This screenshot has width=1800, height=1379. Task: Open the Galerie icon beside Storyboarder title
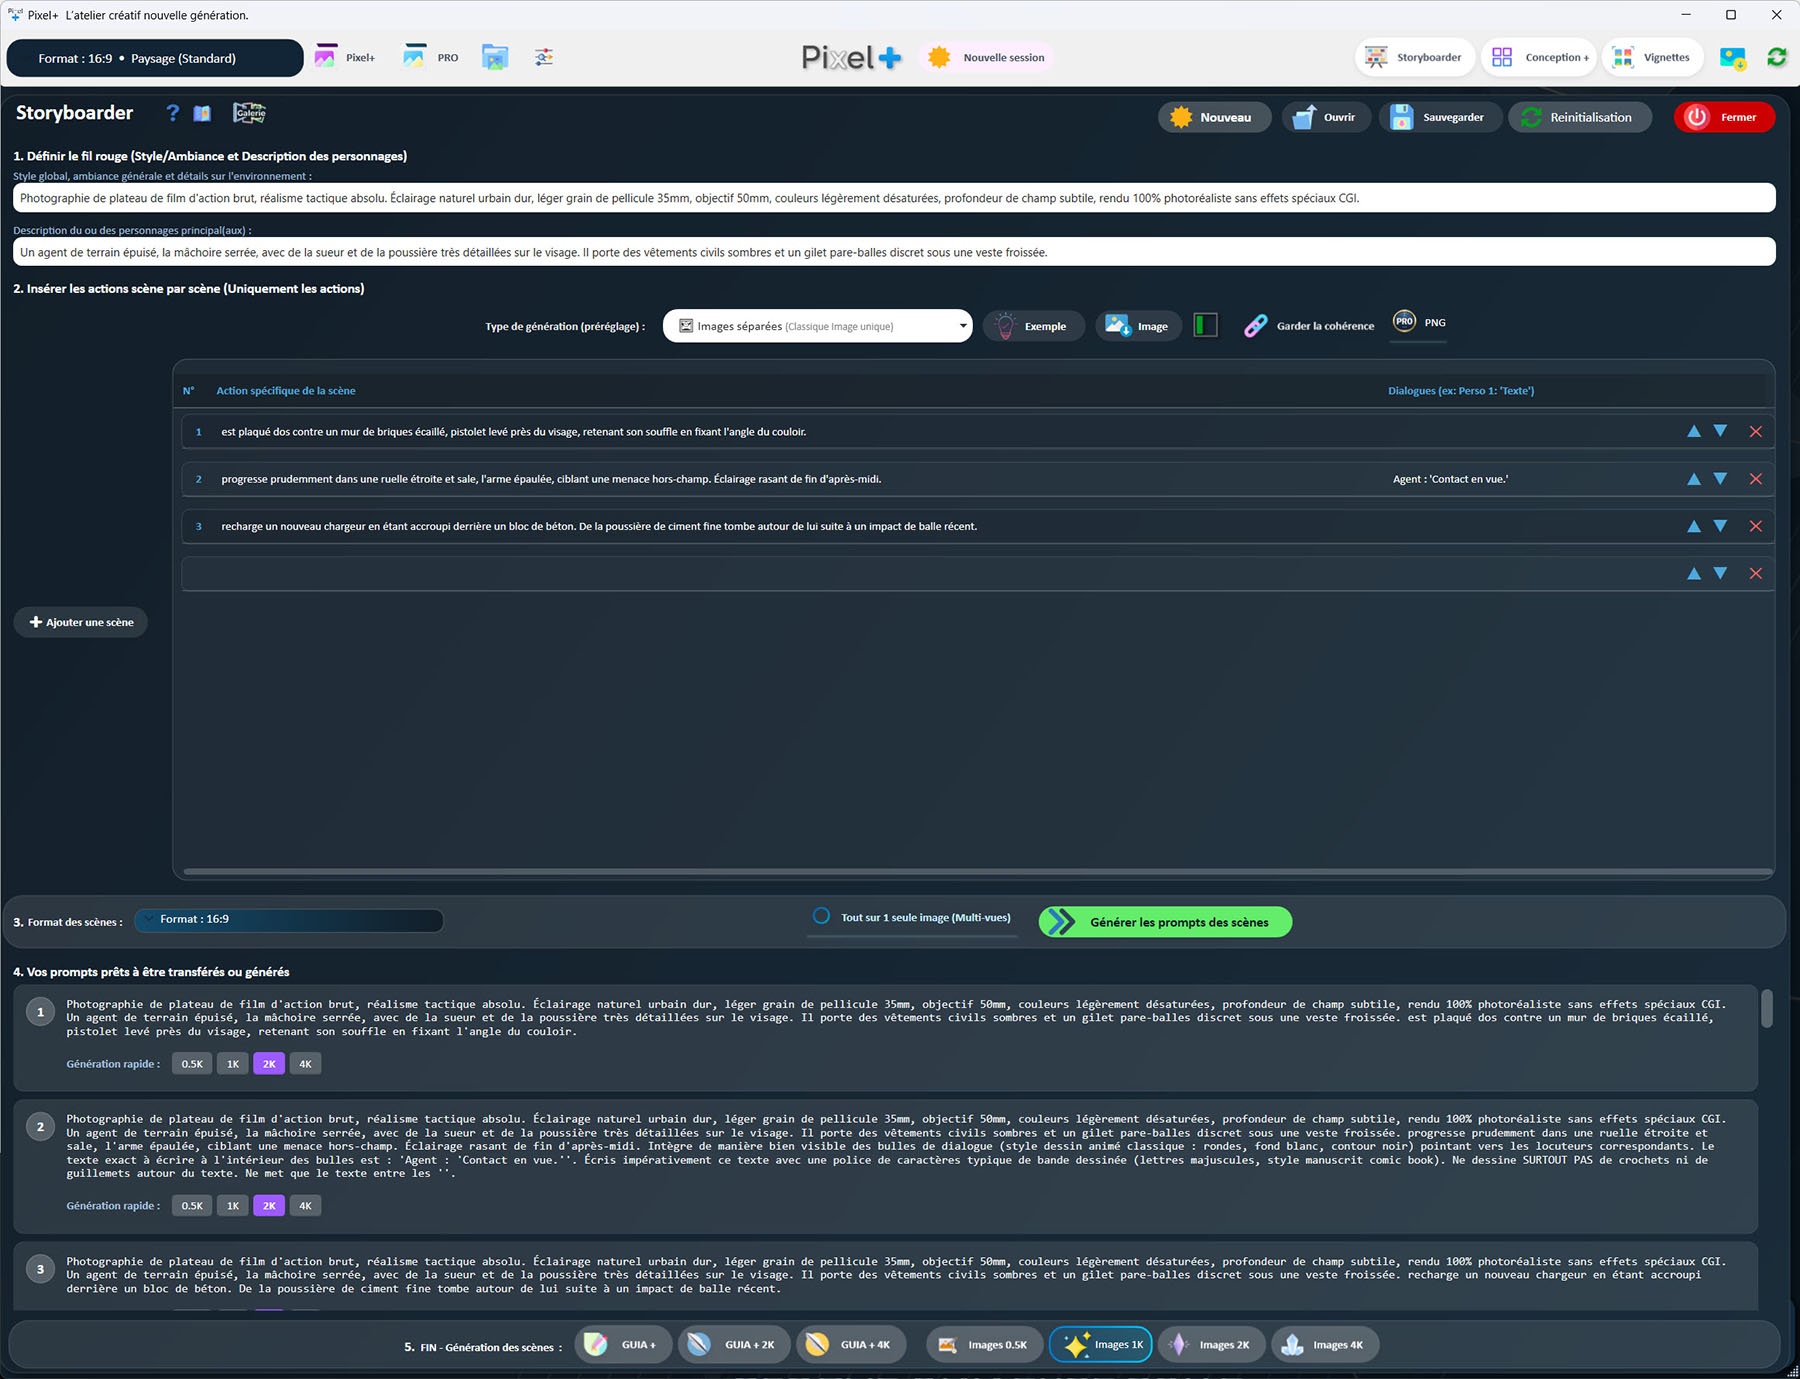point(249,113)
